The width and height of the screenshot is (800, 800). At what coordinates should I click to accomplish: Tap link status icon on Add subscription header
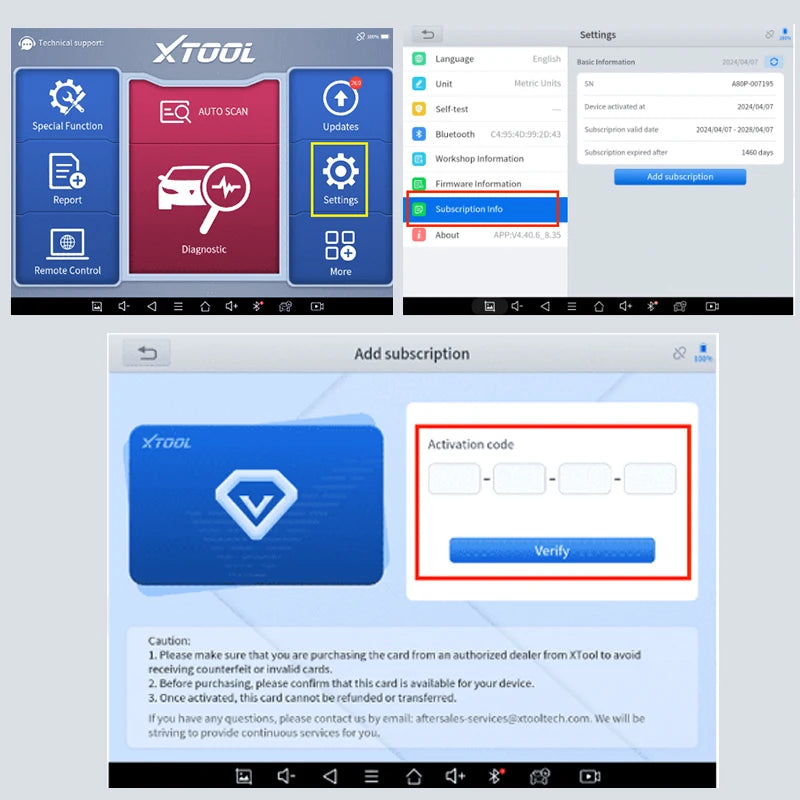(x=679, y=353)
